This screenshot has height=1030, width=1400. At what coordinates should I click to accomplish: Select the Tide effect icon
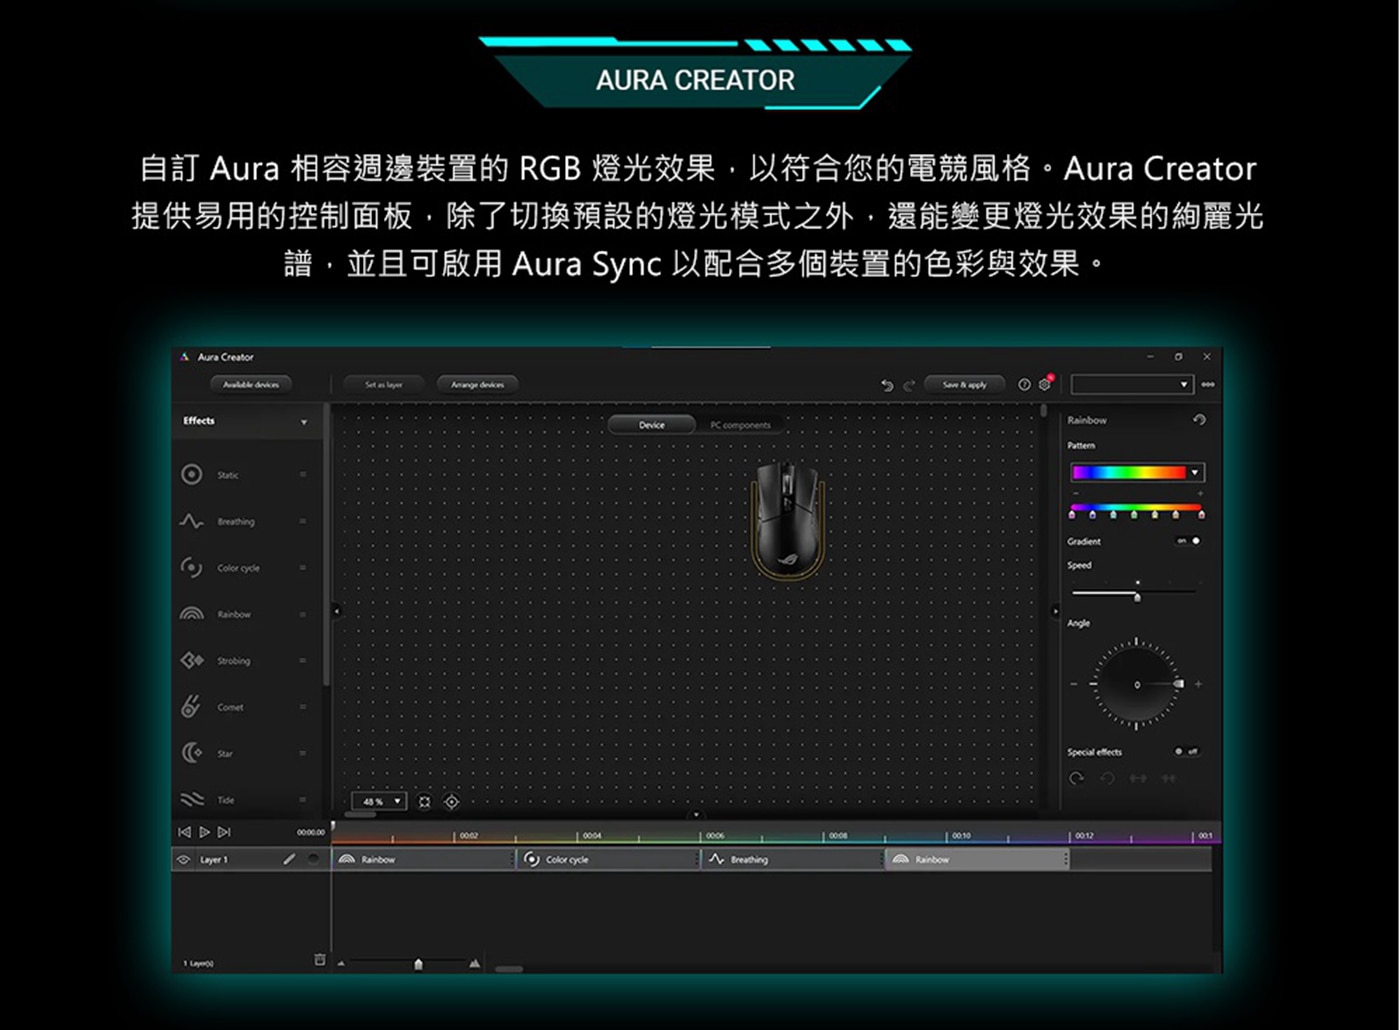(x=192, y=799)
